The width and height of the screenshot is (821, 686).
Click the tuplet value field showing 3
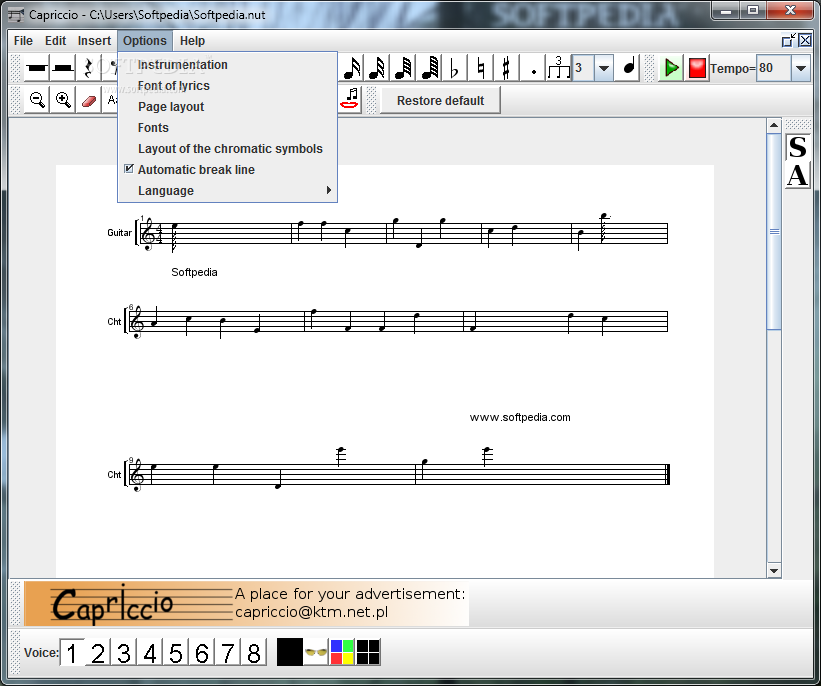(x=583, y=68)
